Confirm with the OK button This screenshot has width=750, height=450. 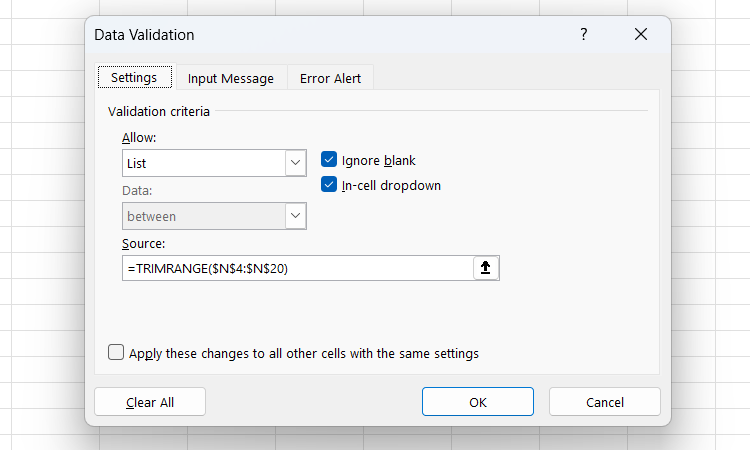(478, 402)
